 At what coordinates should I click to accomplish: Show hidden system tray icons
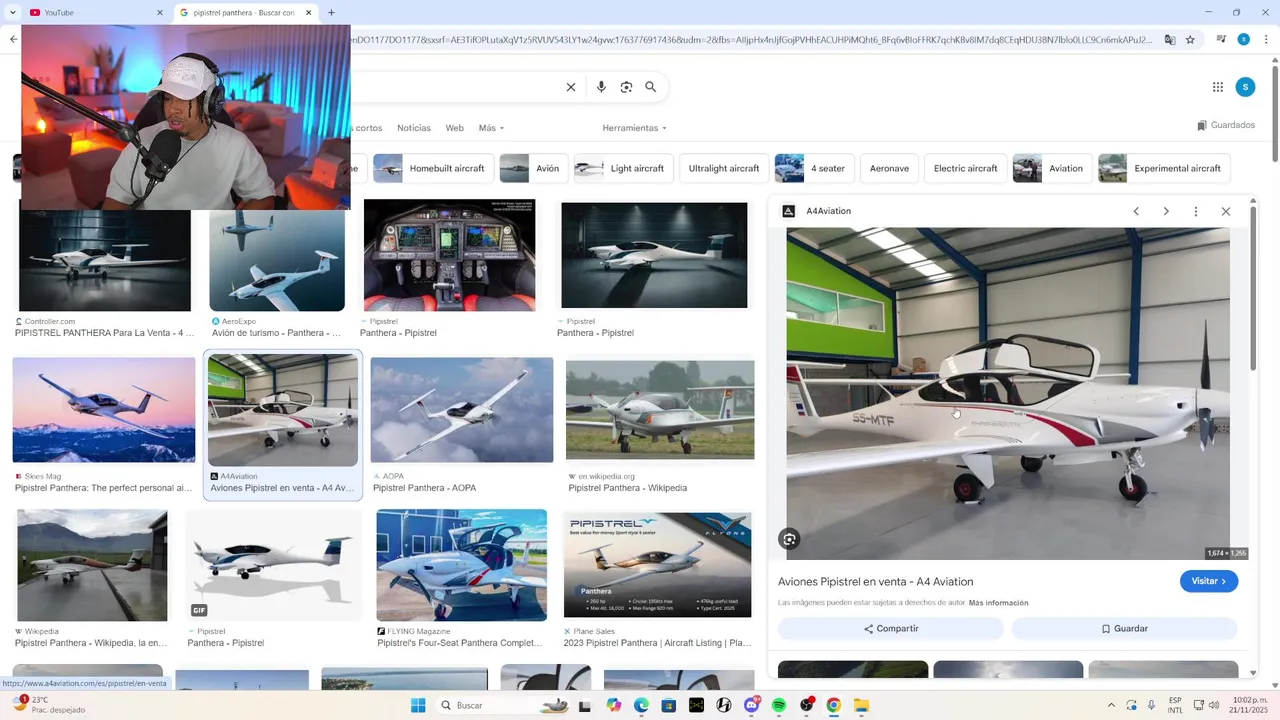pyautogui.click(x=1111, y=705)
